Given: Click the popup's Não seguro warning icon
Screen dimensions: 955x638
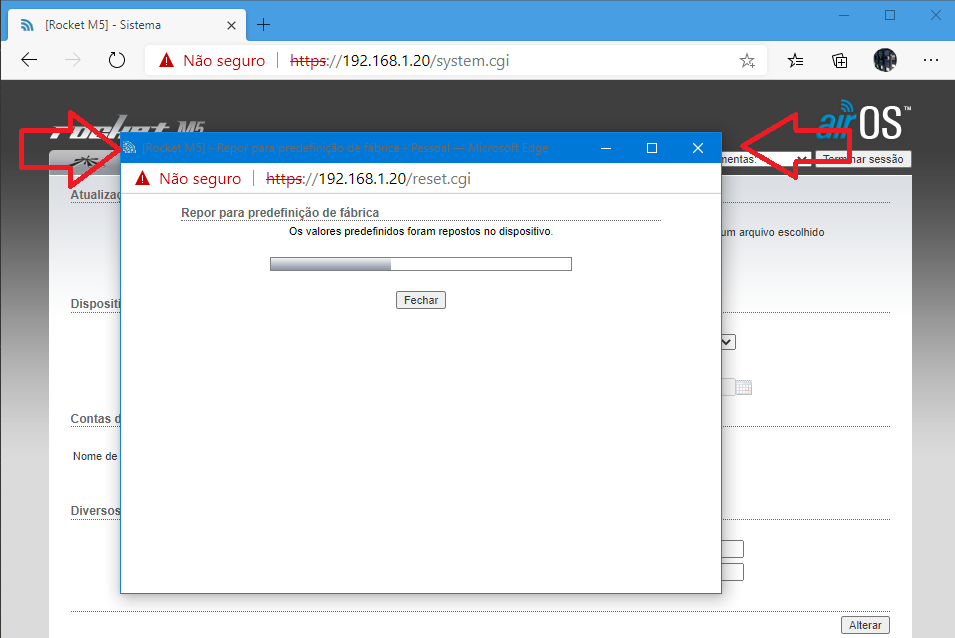Looking at the screenshot, I should point(143,178).
